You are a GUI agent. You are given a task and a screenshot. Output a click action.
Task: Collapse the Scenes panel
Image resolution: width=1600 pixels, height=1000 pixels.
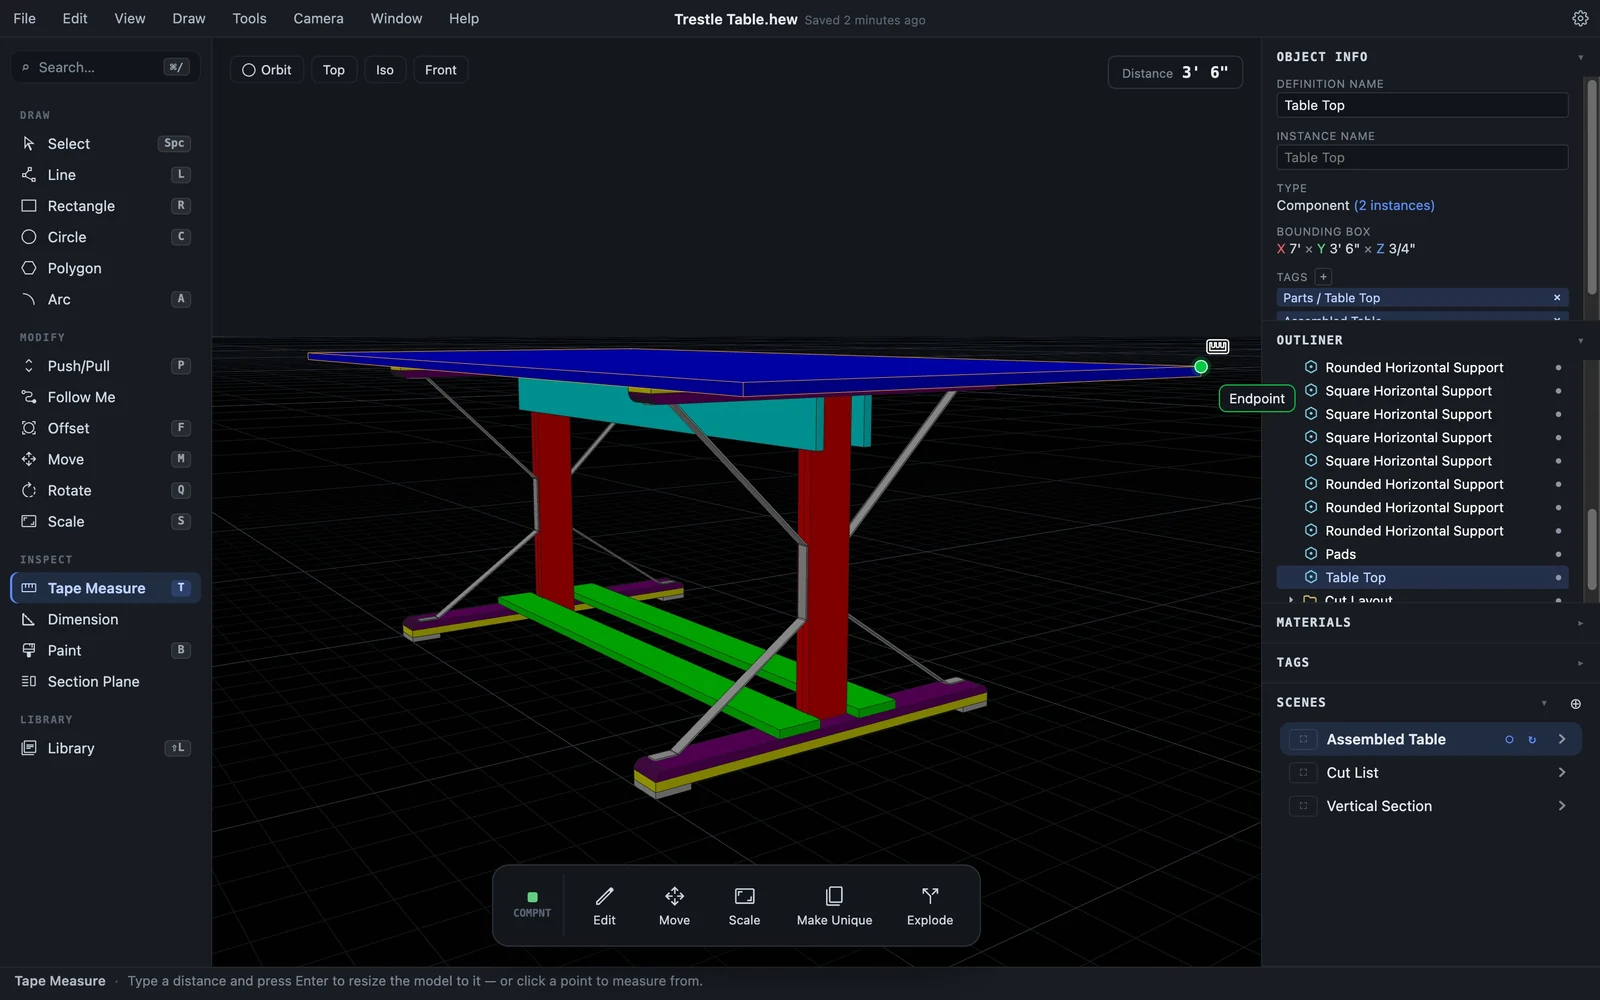(1544, 703)
